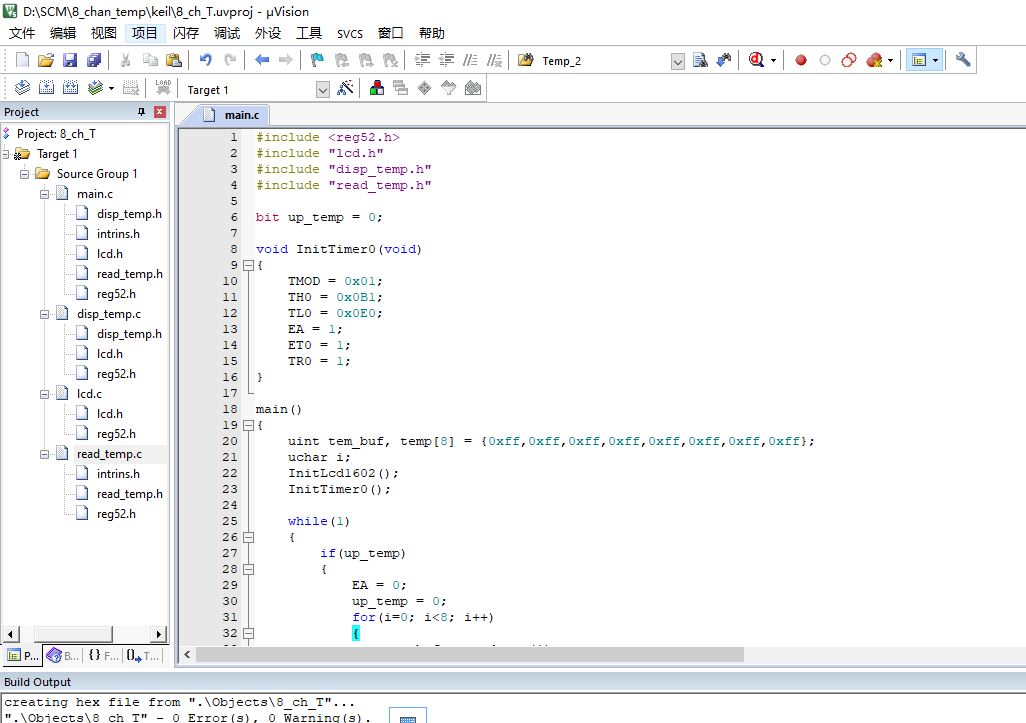Undo the last edit
Screen dimensions: 1026x723
pyautogui.click(x=205, y=60)
